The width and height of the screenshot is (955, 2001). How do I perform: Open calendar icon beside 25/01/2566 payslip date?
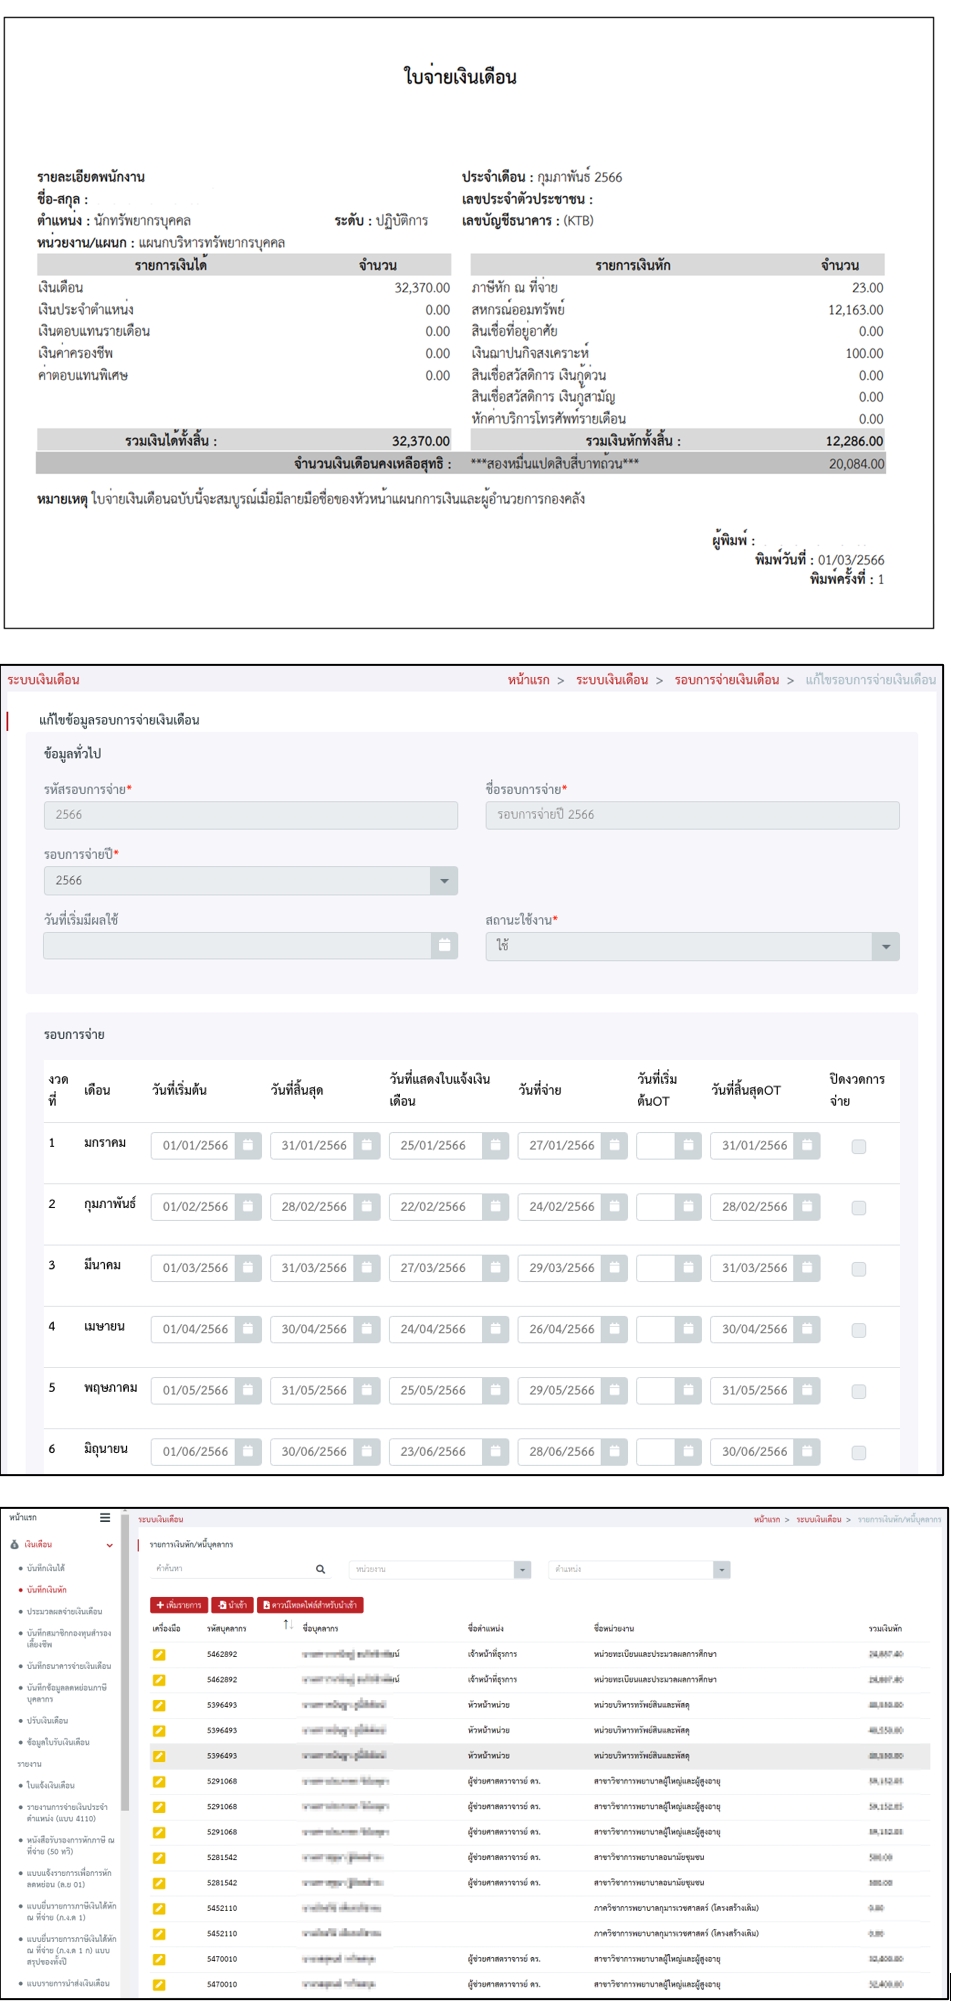[x=495, y=1145]
